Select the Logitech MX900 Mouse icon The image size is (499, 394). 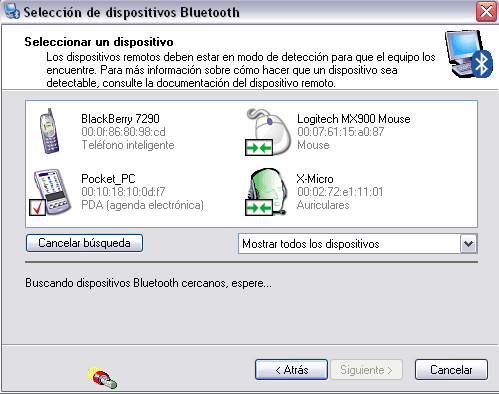[x=268, y=132]
